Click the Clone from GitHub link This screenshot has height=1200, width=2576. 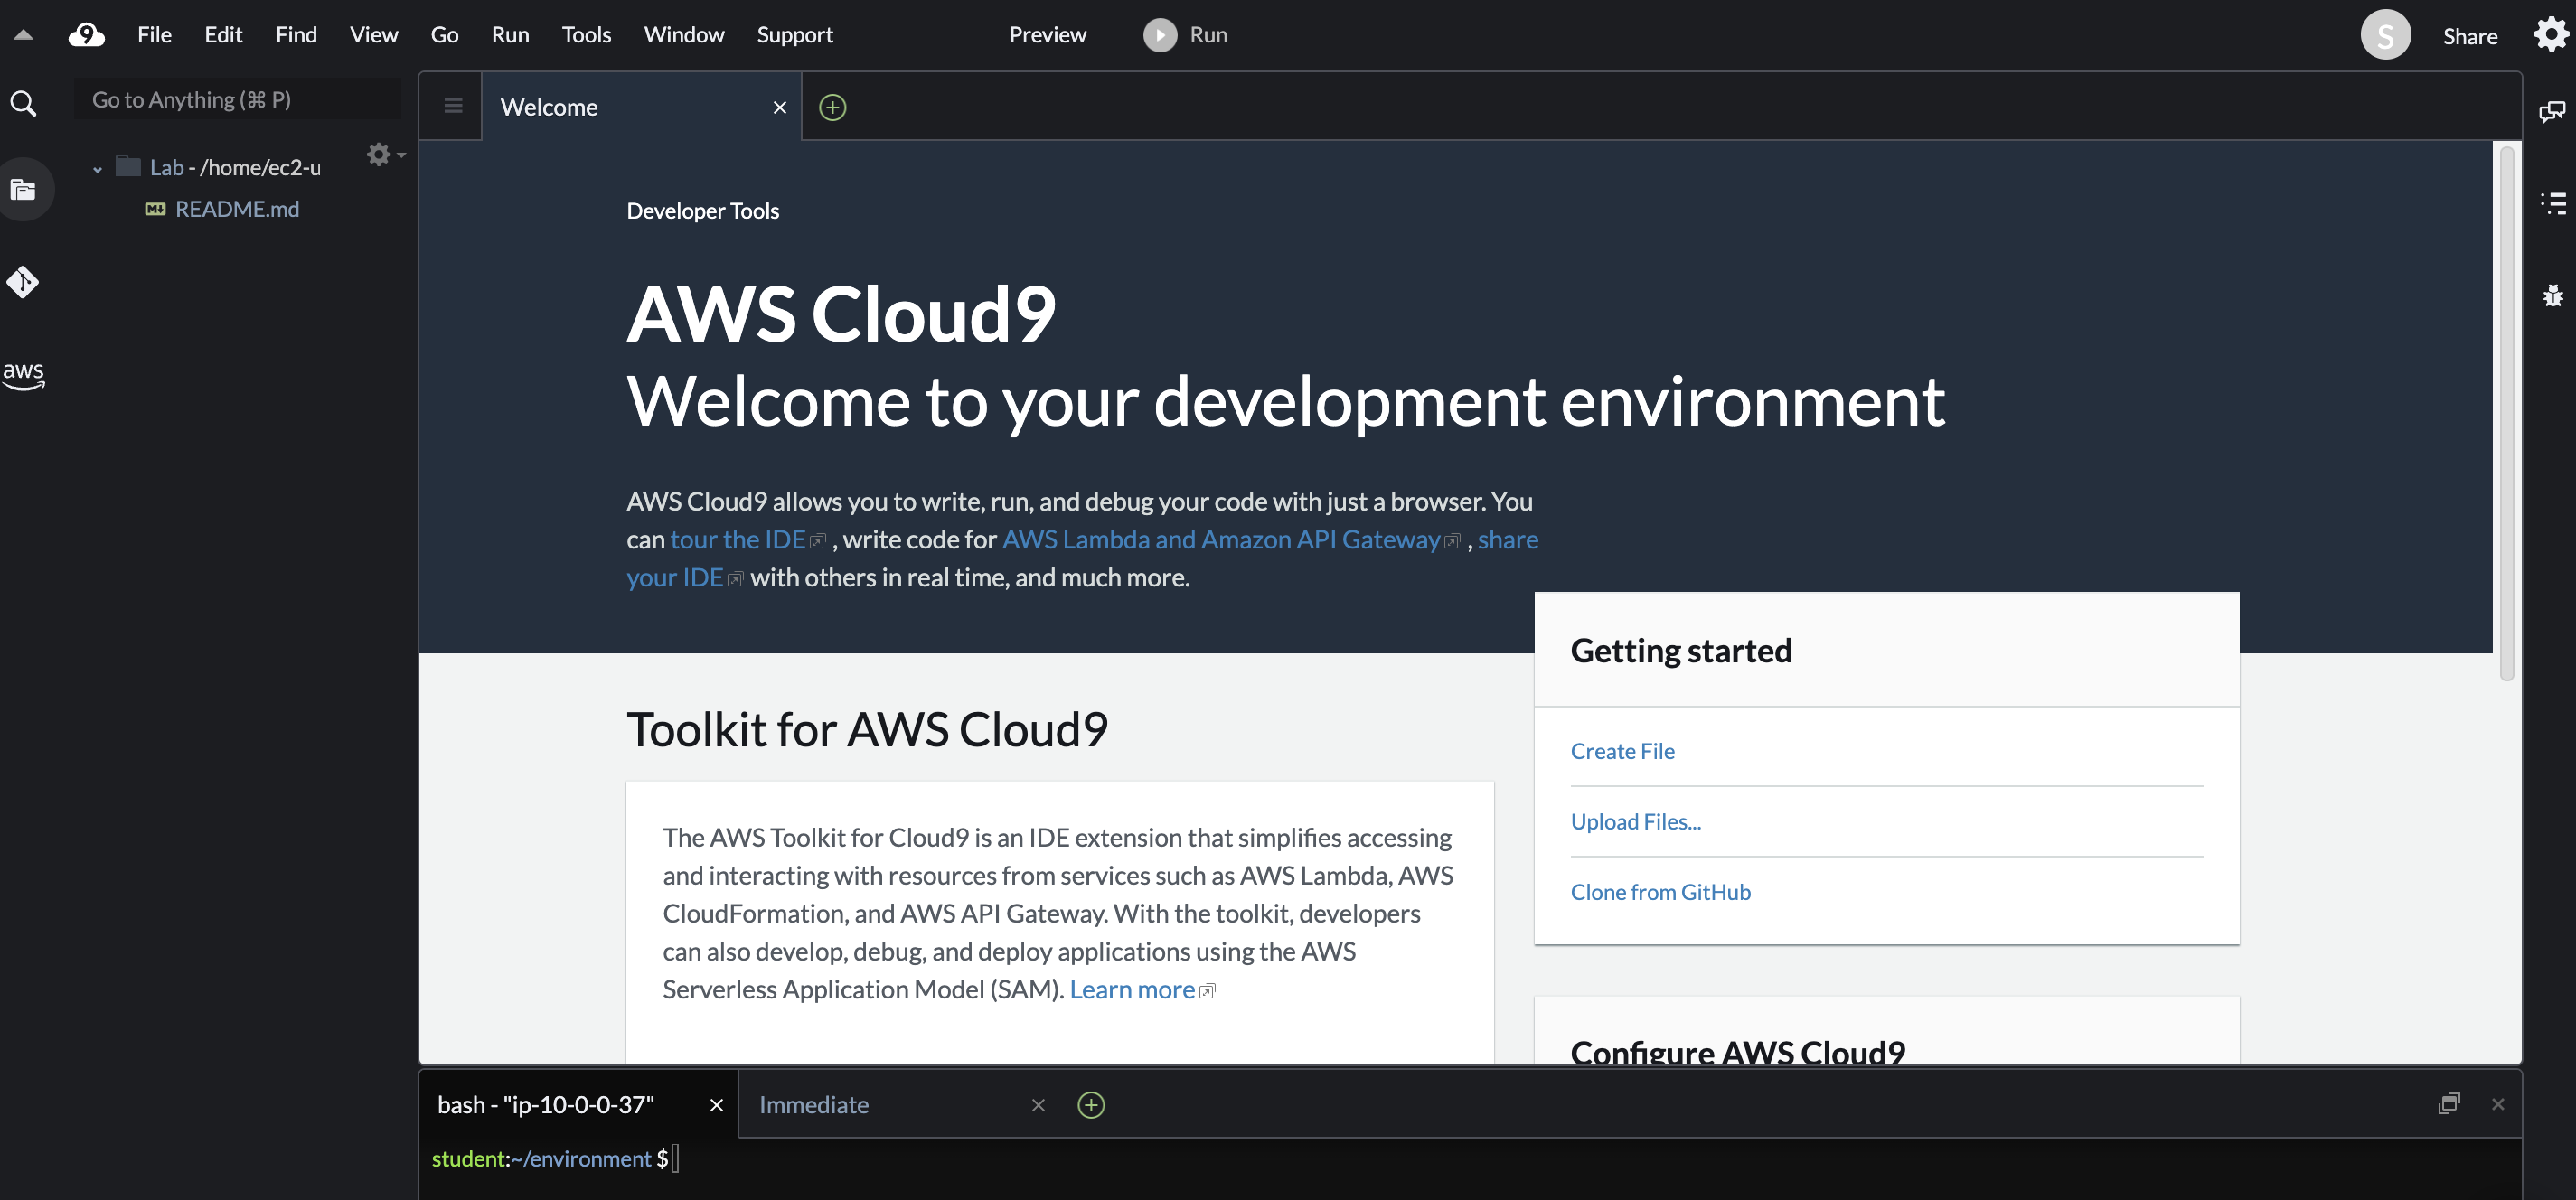(1660, 891)
